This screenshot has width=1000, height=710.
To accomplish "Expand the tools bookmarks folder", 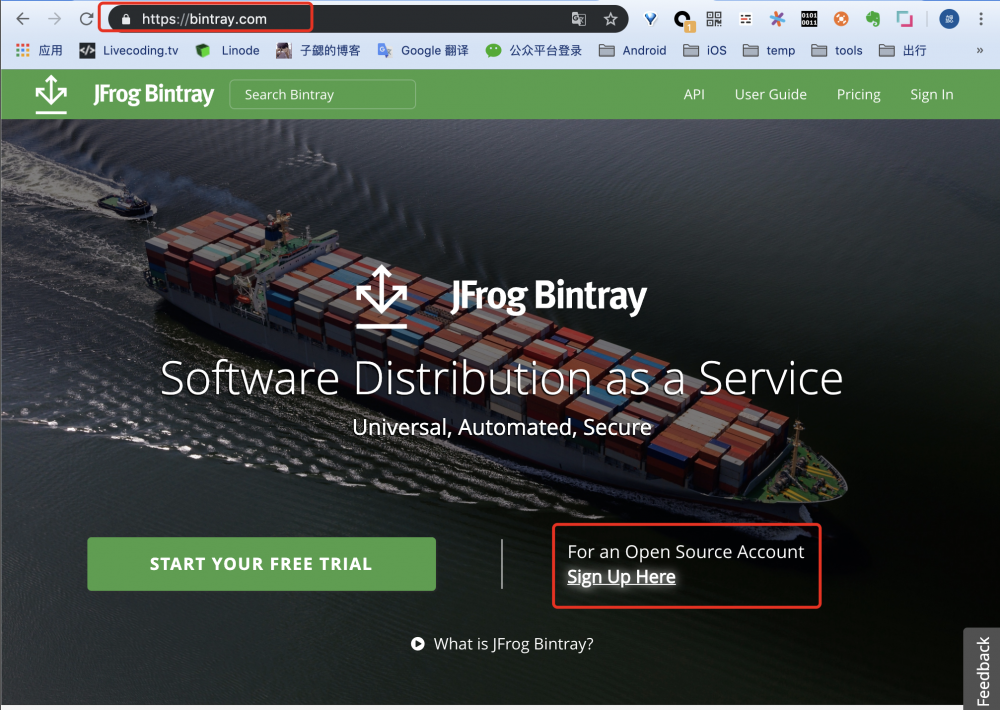I will (837, 50).
